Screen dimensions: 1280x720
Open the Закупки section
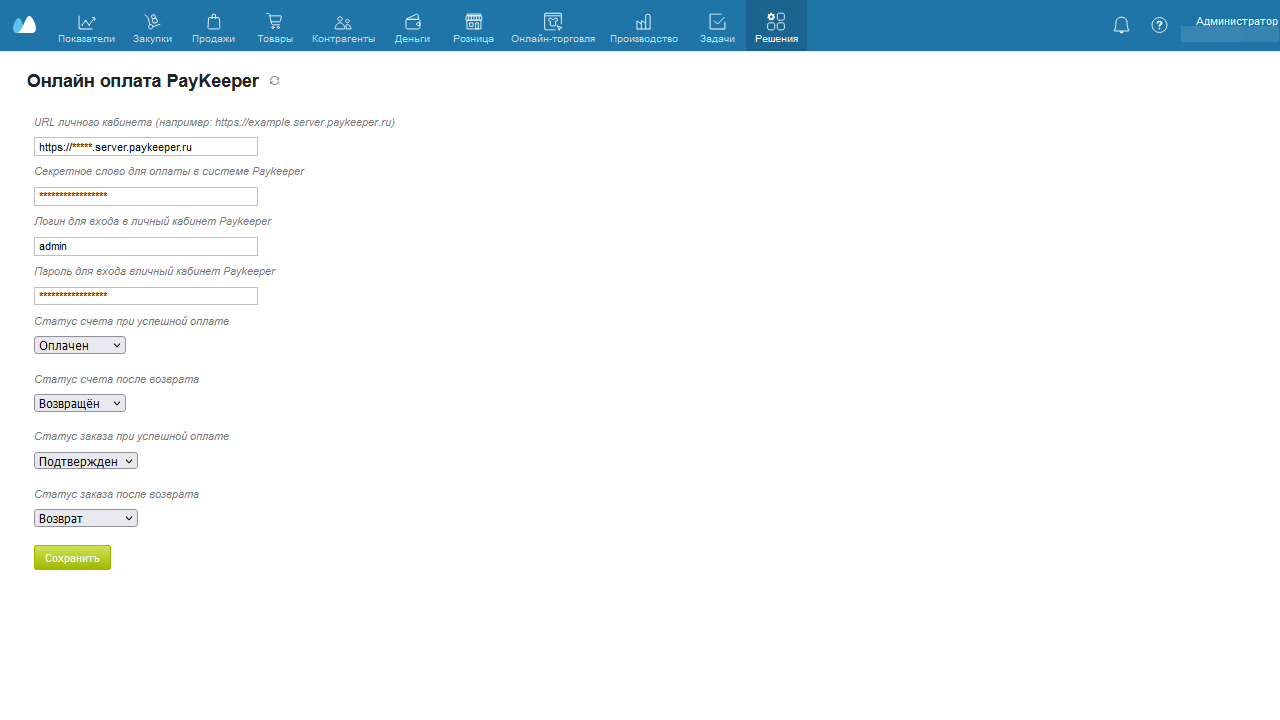[152, 27]
